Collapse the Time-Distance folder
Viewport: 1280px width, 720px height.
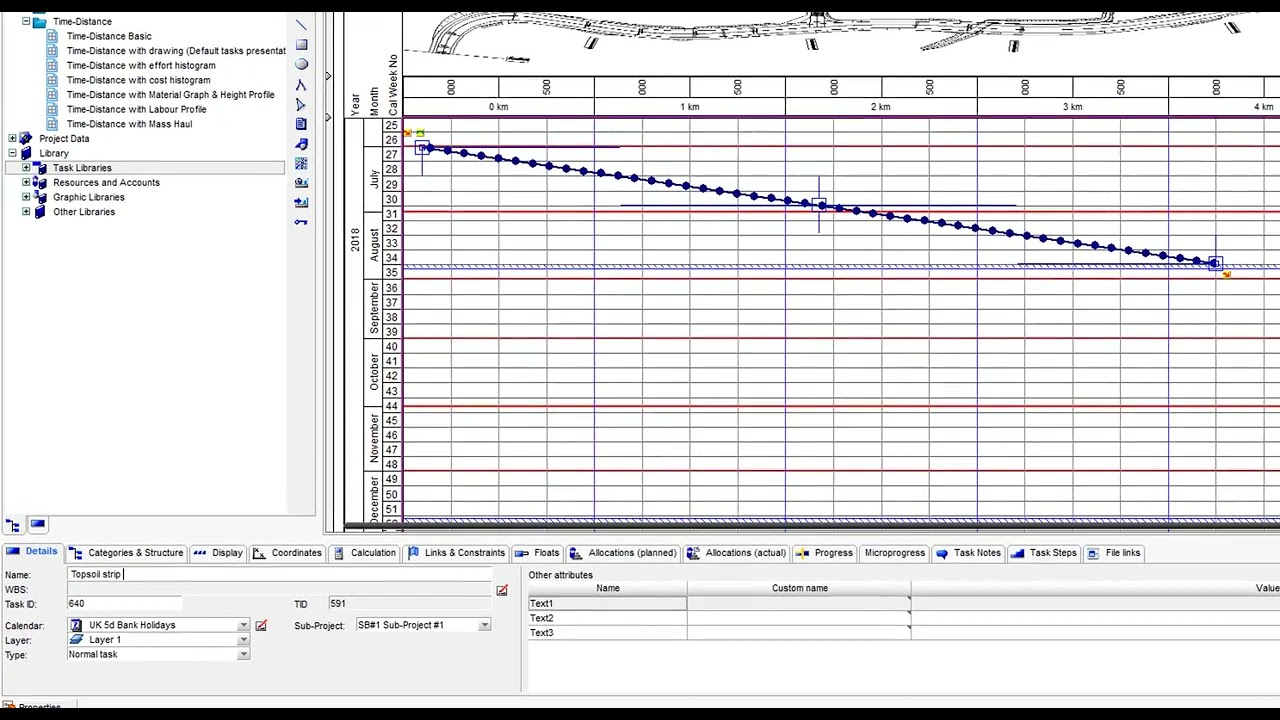pyautogui.click(x=26, y=21)
